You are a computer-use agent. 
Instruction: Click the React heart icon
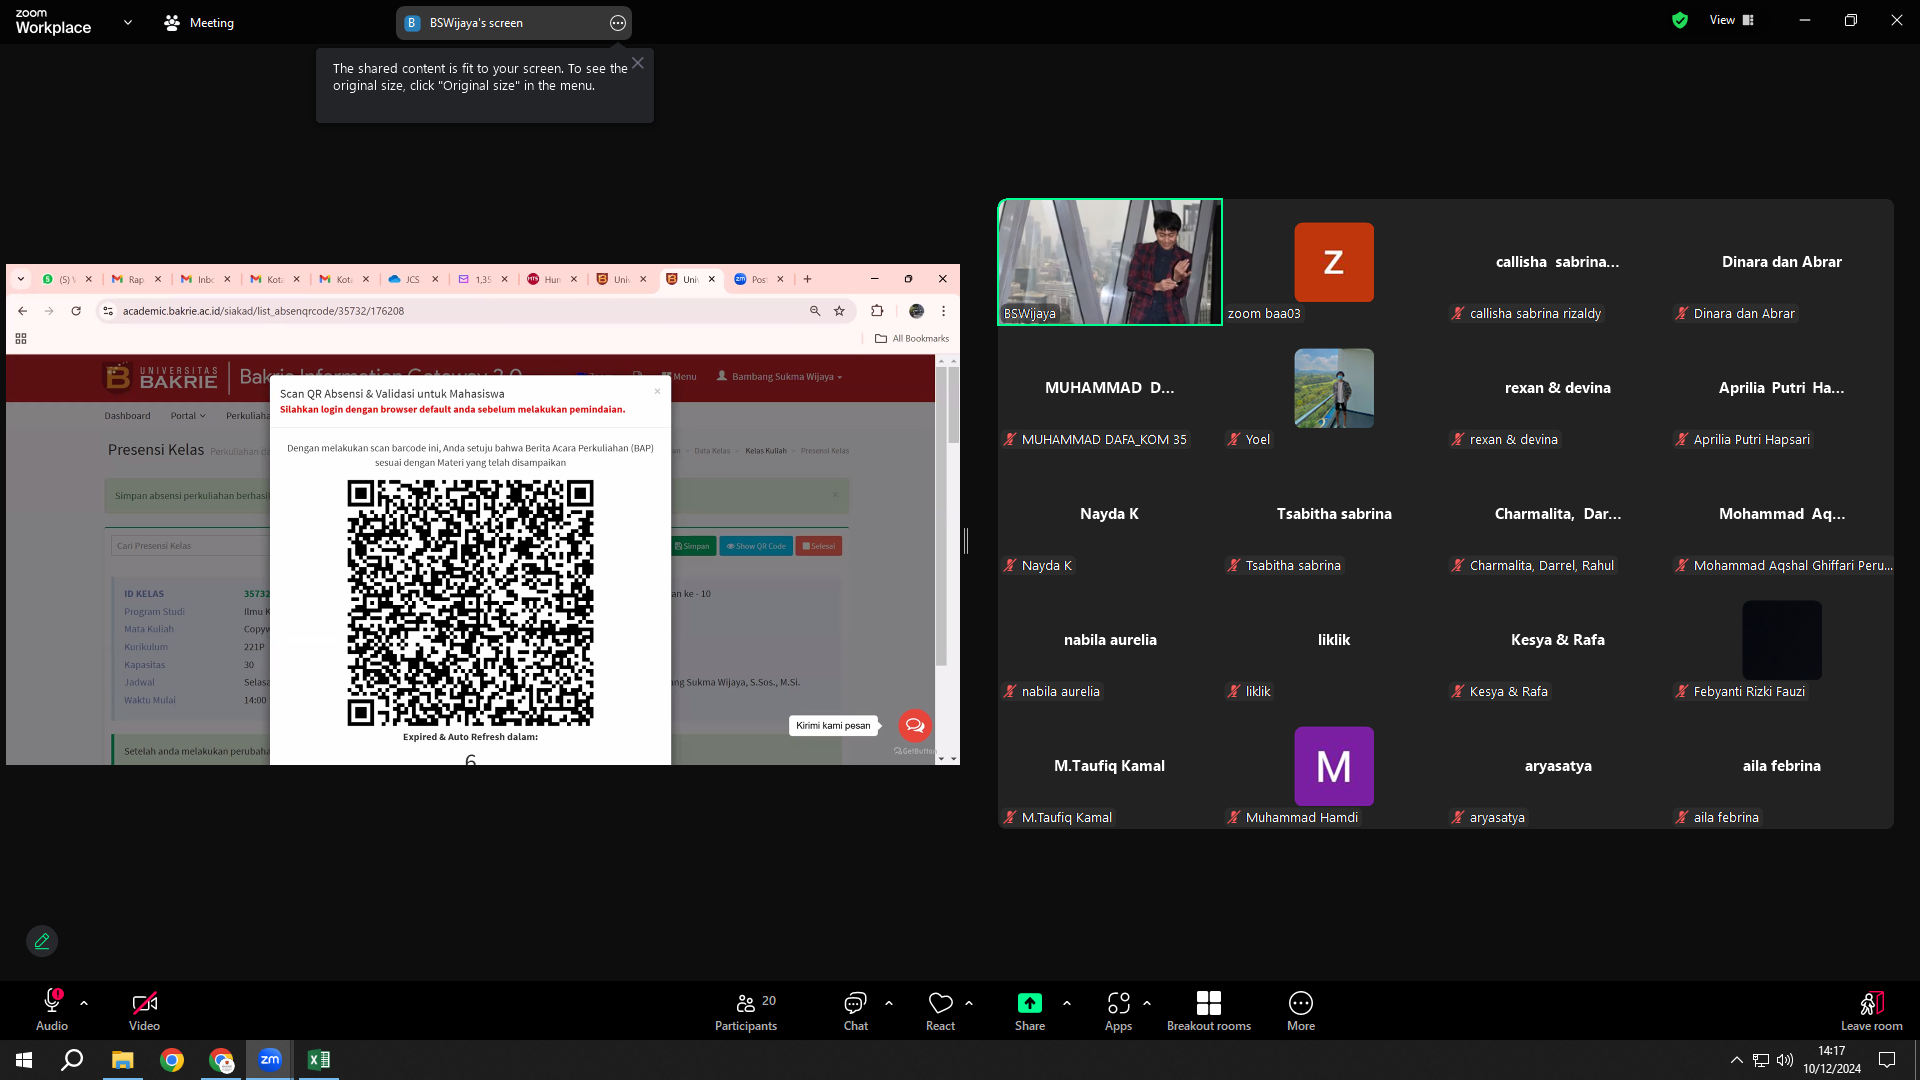tap(940, 1003)
